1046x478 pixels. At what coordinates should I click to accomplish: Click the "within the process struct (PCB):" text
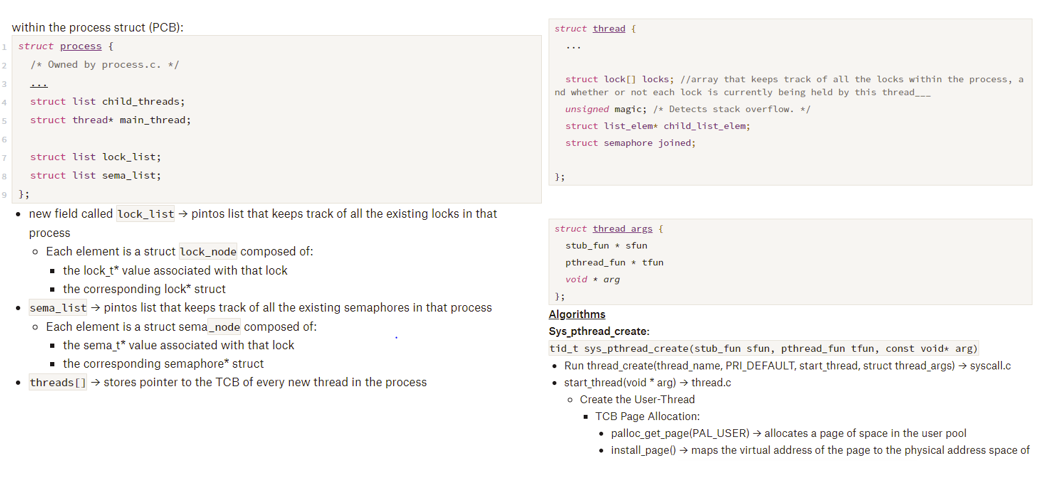tap(97, 27)
